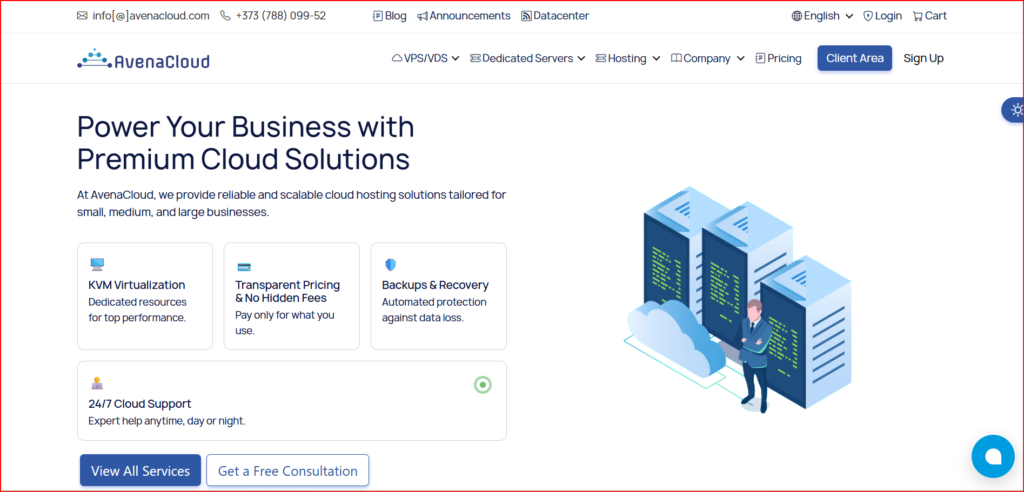Open the Company dropdown menu
The image size is (1024, 492).
[707, 59]
